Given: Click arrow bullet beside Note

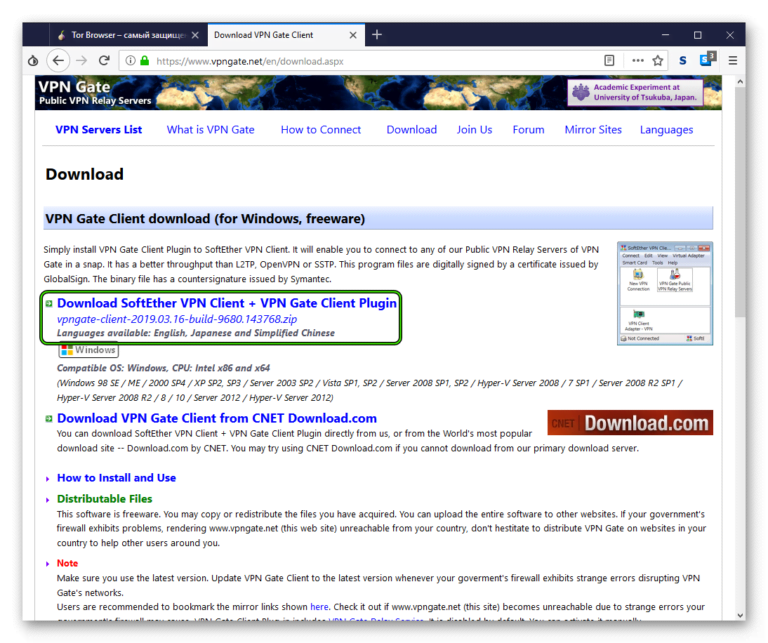Looking at the screenshot, I should click(x=48, y=564).
